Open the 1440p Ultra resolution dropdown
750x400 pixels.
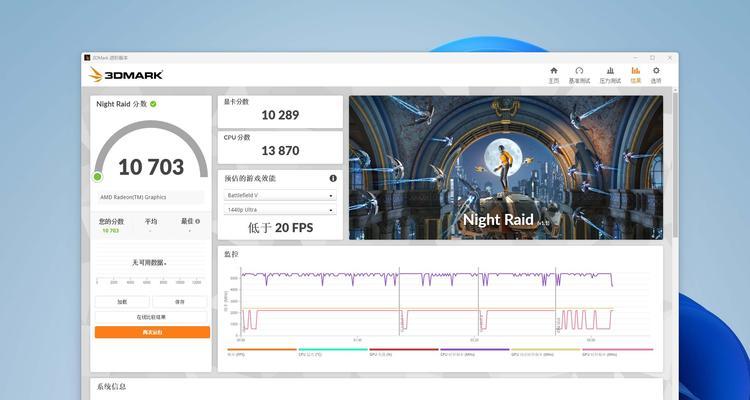coord(280,210)
